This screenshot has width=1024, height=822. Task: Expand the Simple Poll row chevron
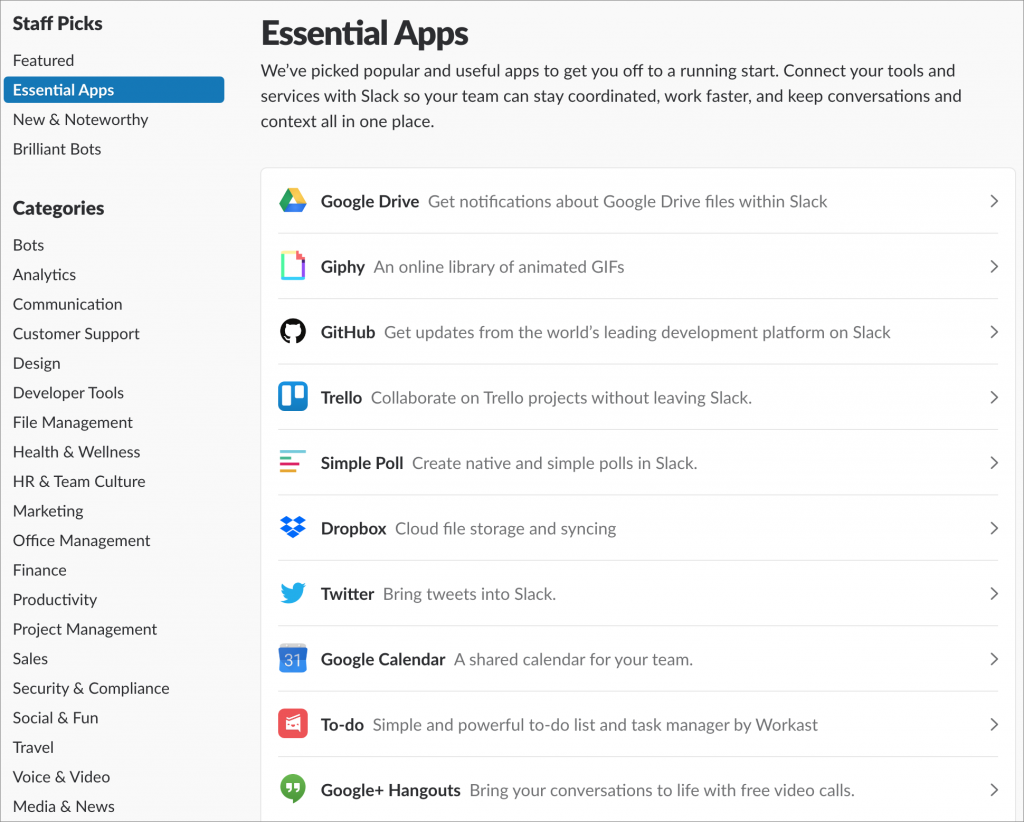click(x=994, y=463)
